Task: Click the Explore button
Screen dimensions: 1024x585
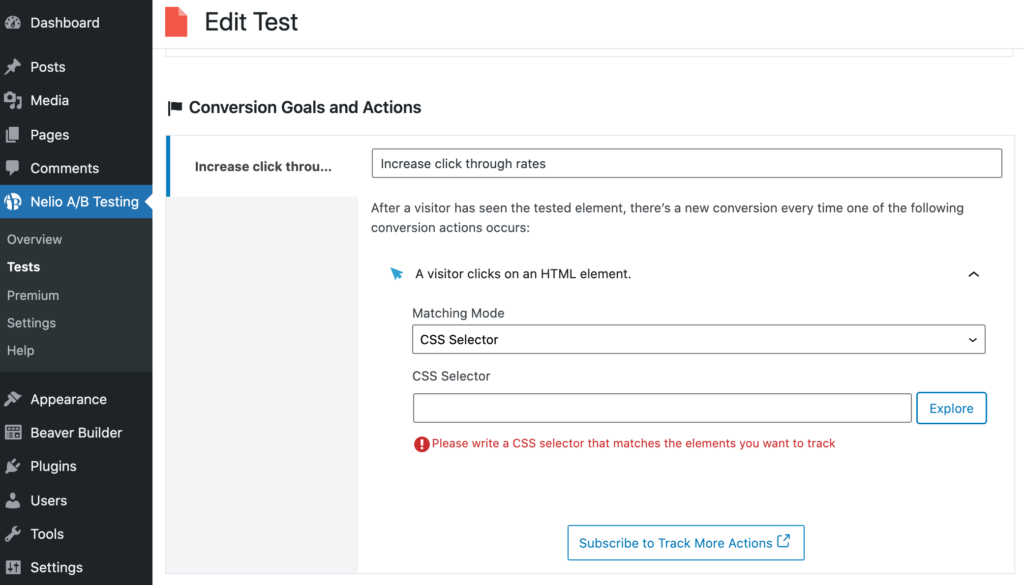Action: tap(951, 408)
